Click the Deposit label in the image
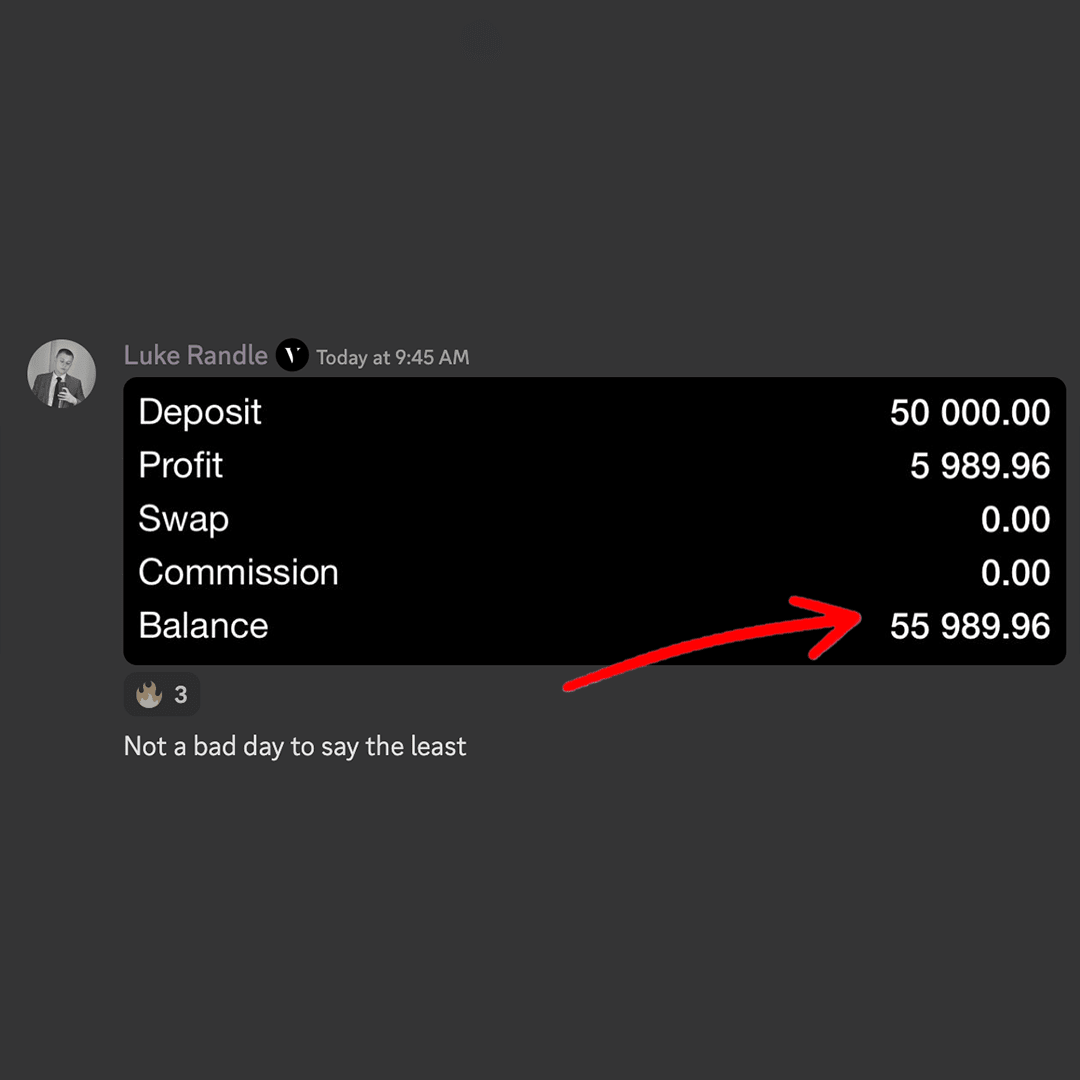The width and height of the screenshot is (1080, 1080). (200, 412)
